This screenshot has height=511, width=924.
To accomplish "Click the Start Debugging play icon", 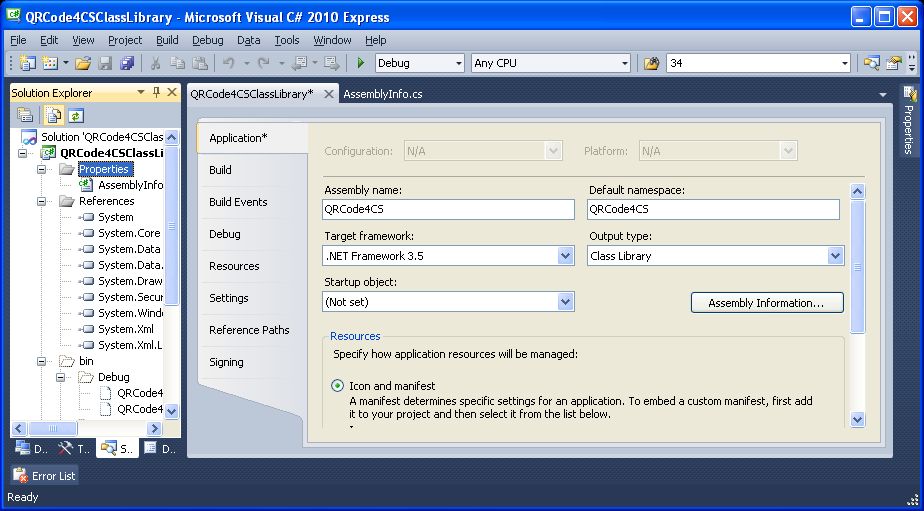I will 361,63.
